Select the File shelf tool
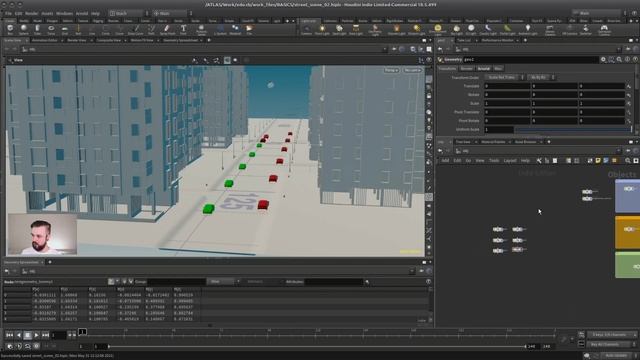 point(249,29)
